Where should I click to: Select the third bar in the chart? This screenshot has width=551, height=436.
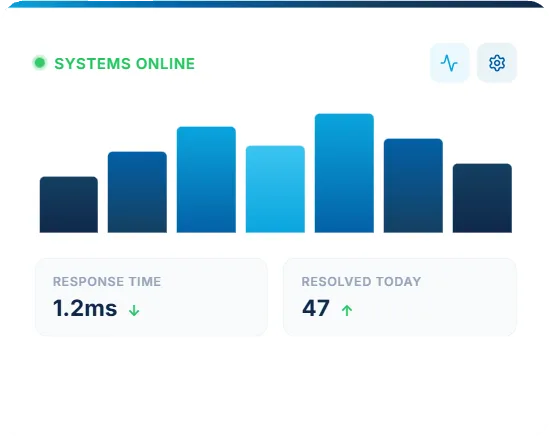[206, 180]
